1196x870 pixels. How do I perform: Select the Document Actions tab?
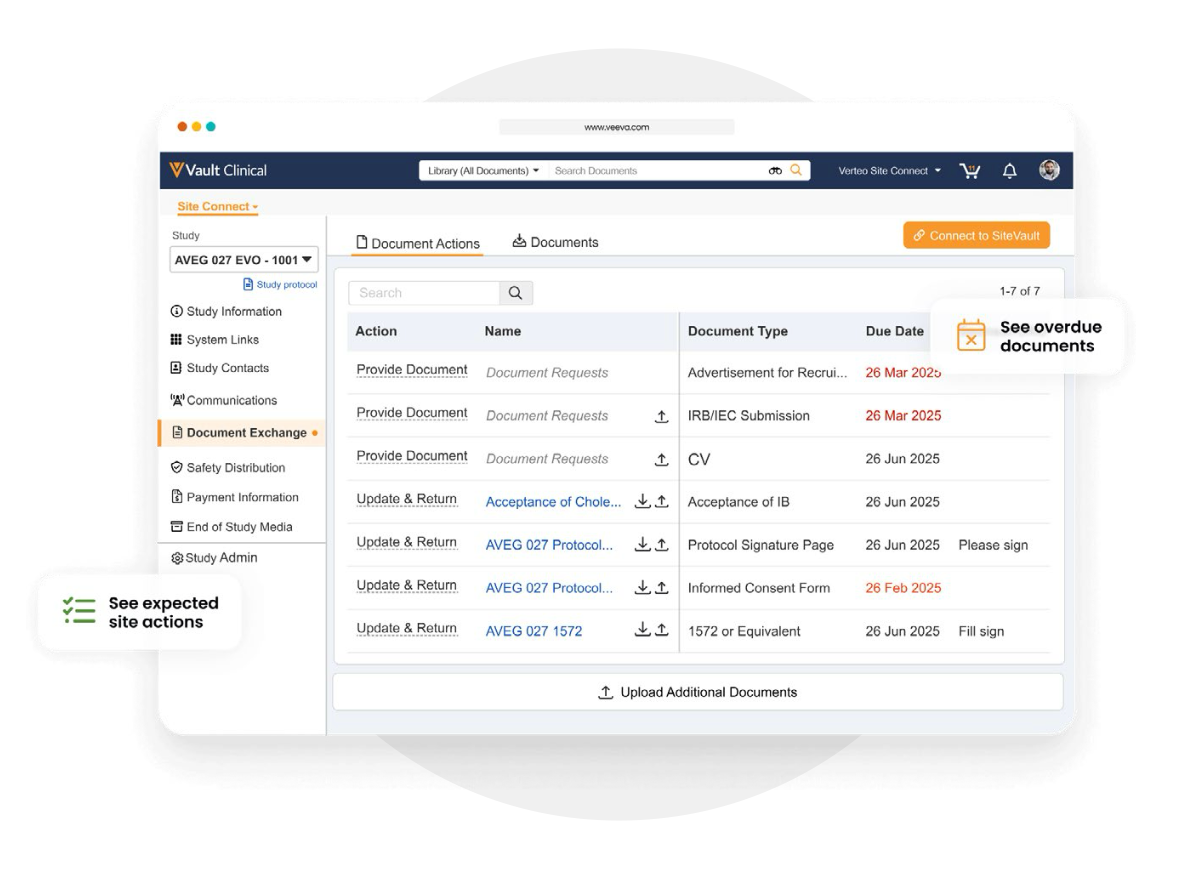point(417,243)
